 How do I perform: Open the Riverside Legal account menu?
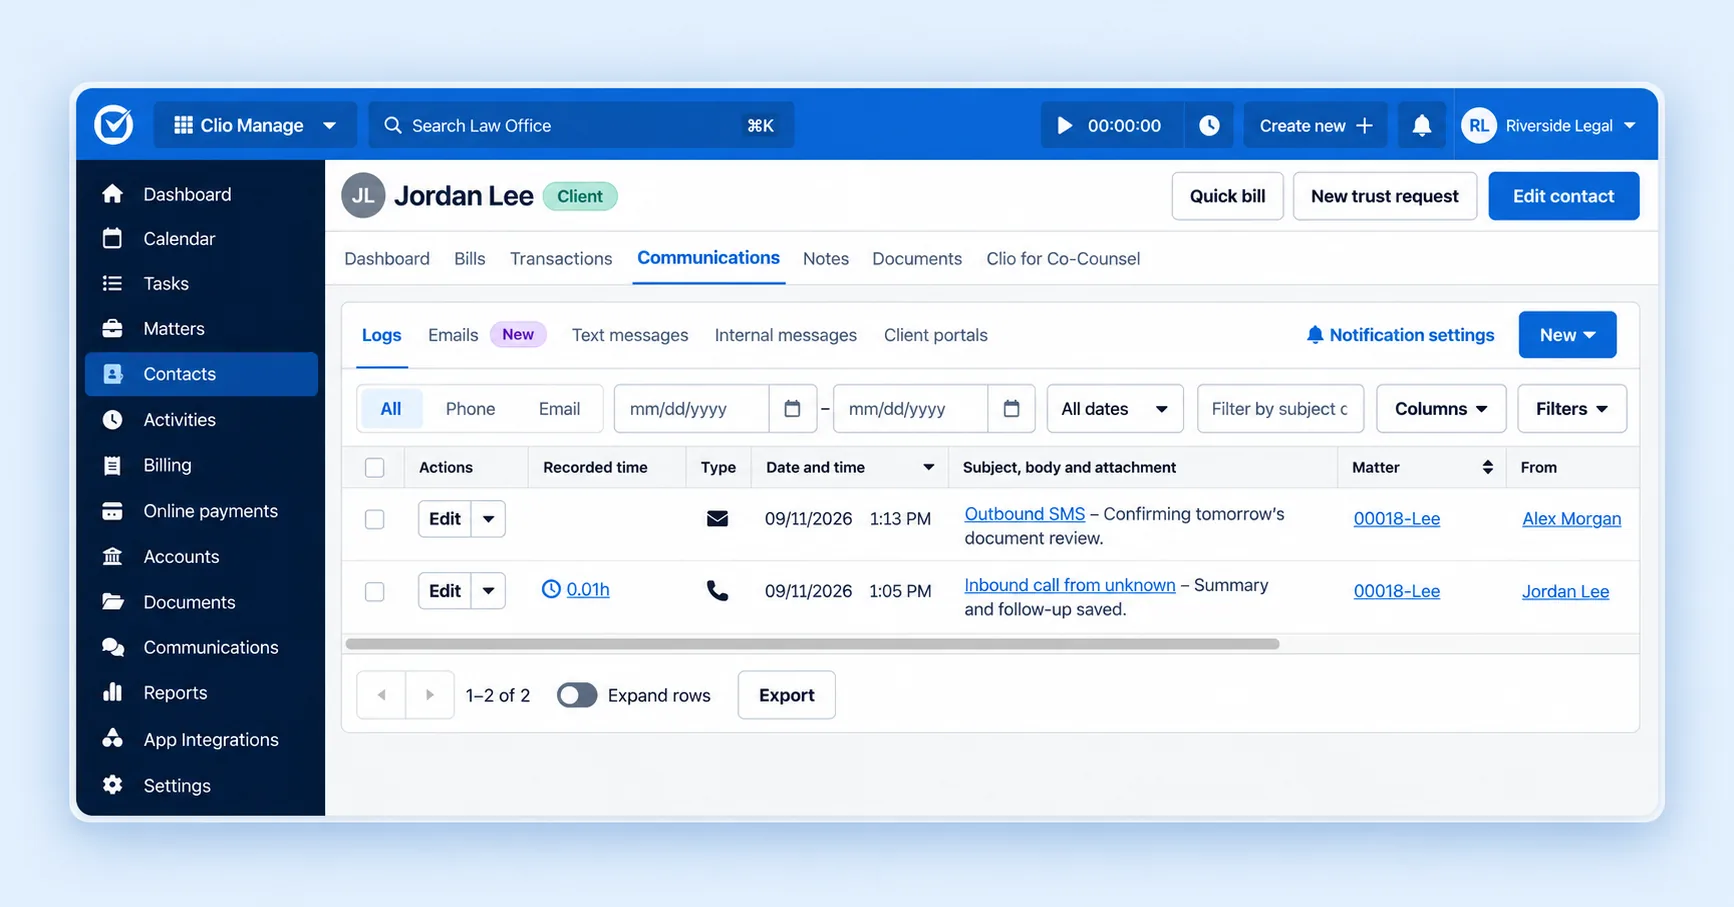pyautogui.click(x=1551, y=126)
